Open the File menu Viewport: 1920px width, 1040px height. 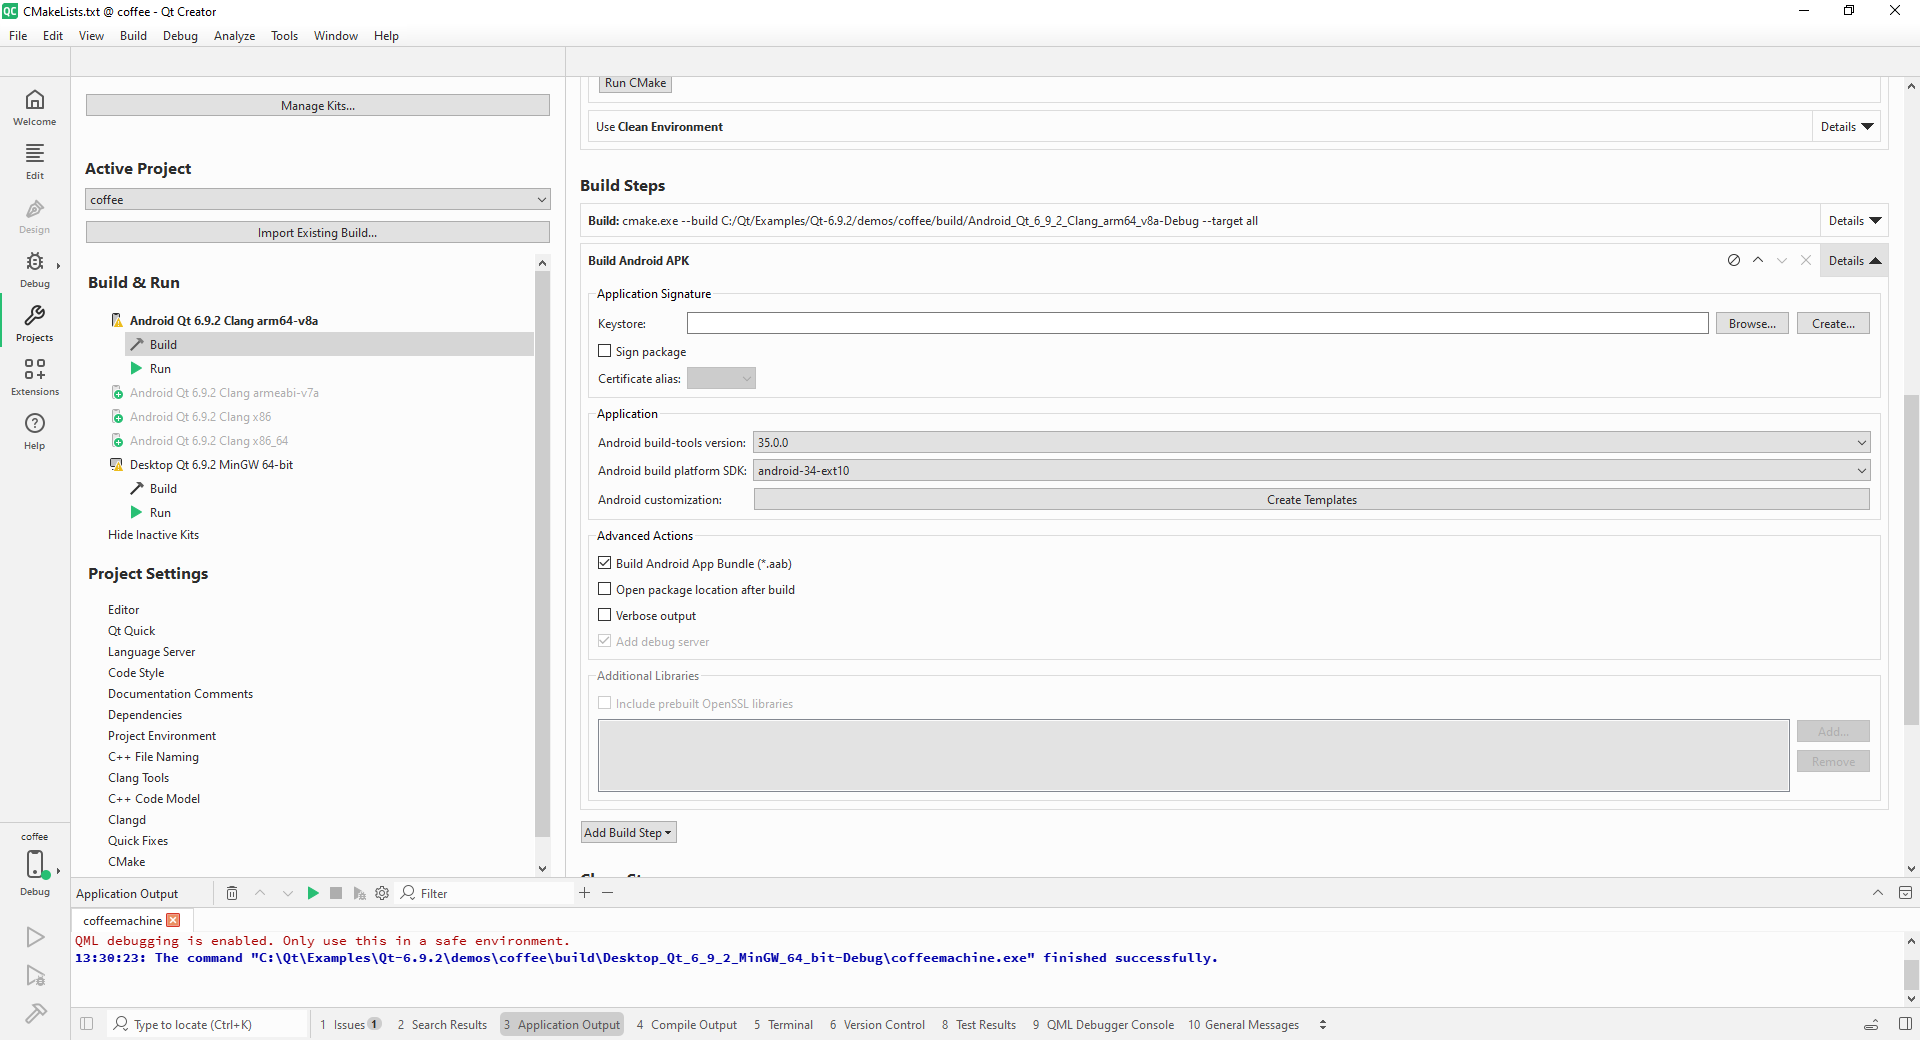tap(18, 36)
